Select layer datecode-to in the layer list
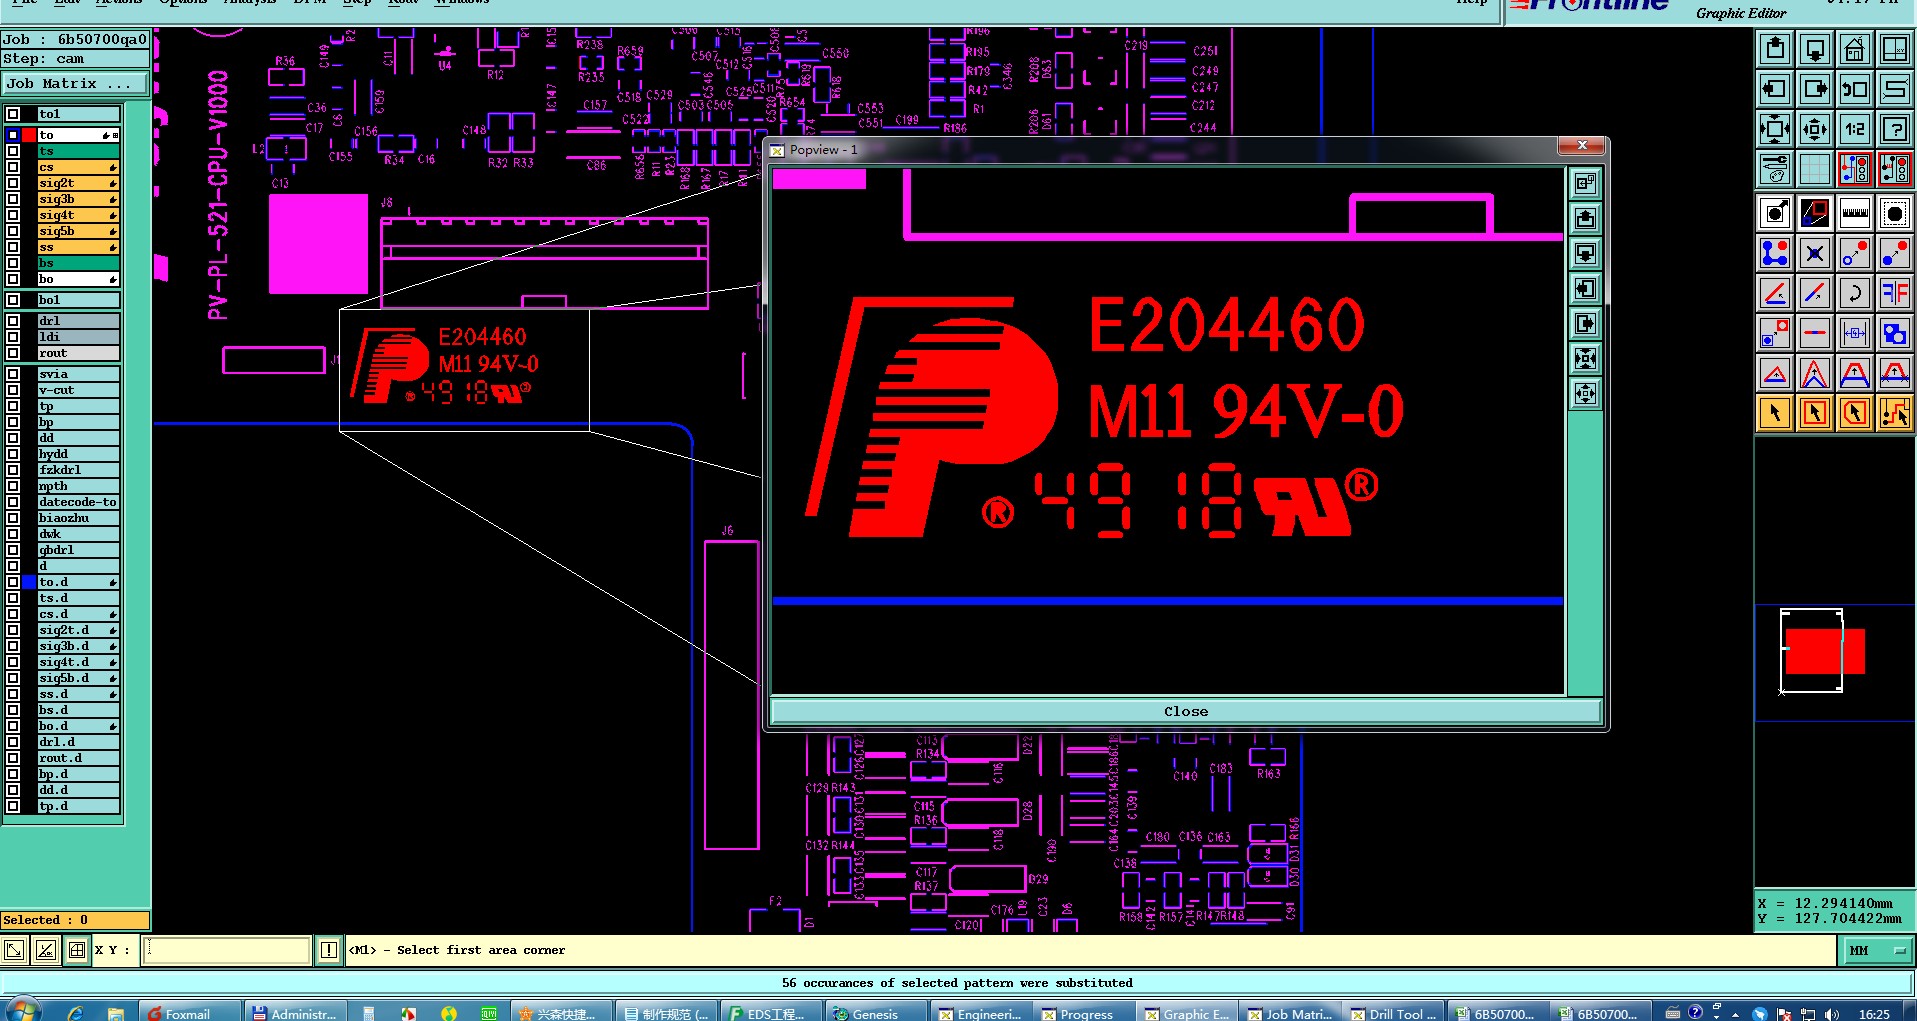This screenshot has height=1021, width=1917. click(79, 502)
